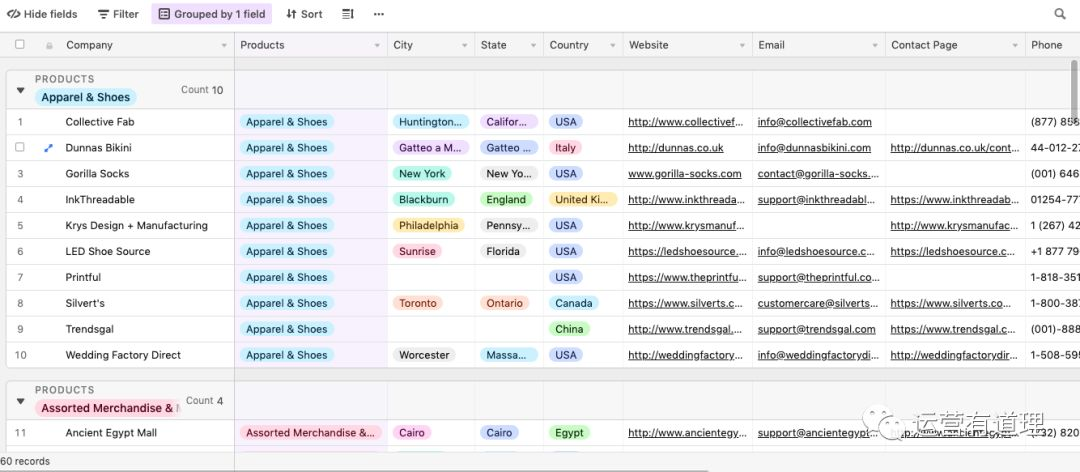Image resolution: width=1080 pixels, height=472 pixels.
Task: Click the Worcester city tag
Action: pyautogui.click(x=425, y=356)
